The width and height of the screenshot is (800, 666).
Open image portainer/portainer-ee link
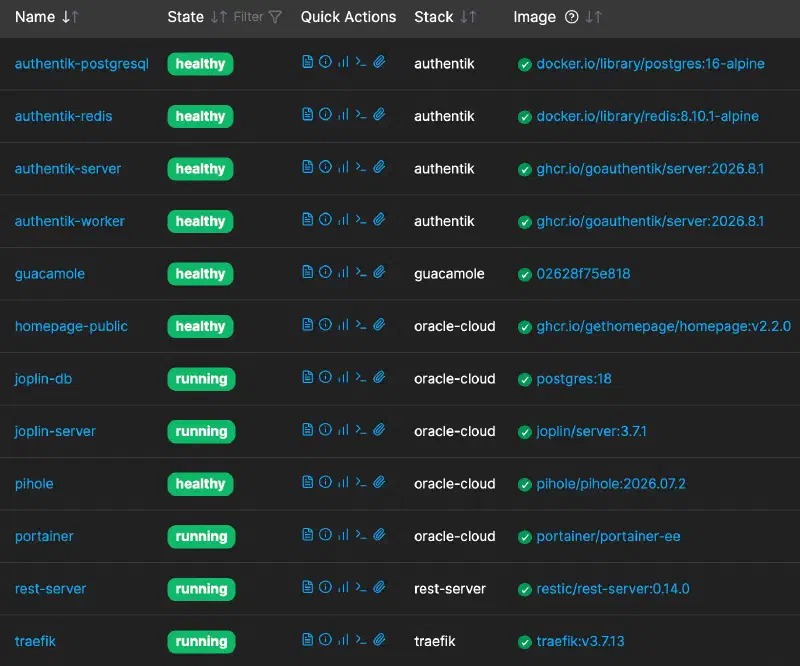608,537
